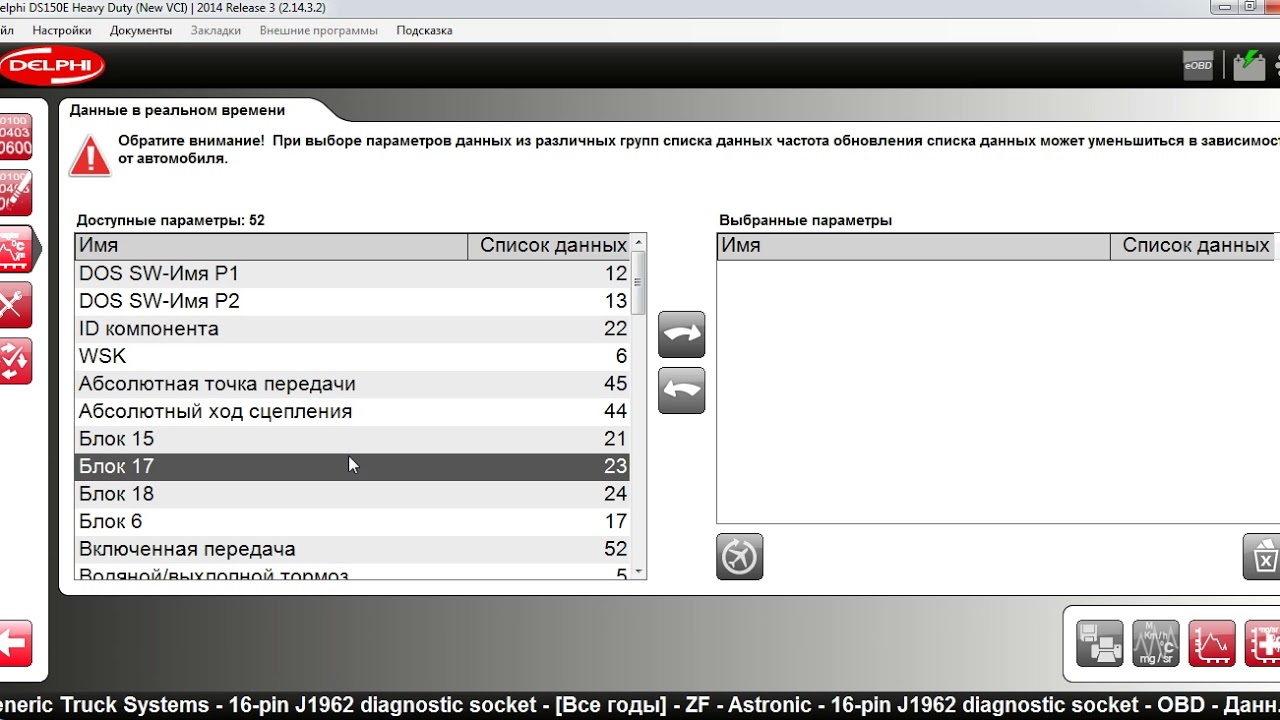Click the battery voltage icon
Screen dimensions: 1280x720
[x=1249, y=65]
